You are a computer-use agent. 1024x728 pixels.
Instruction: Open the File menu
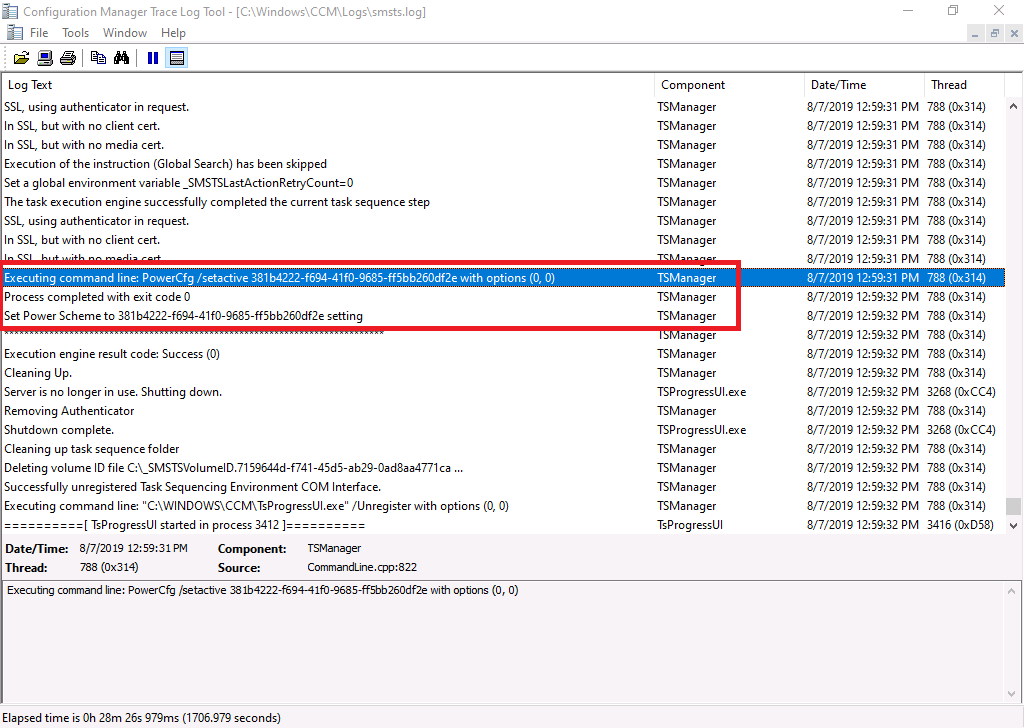click(39, 33)
